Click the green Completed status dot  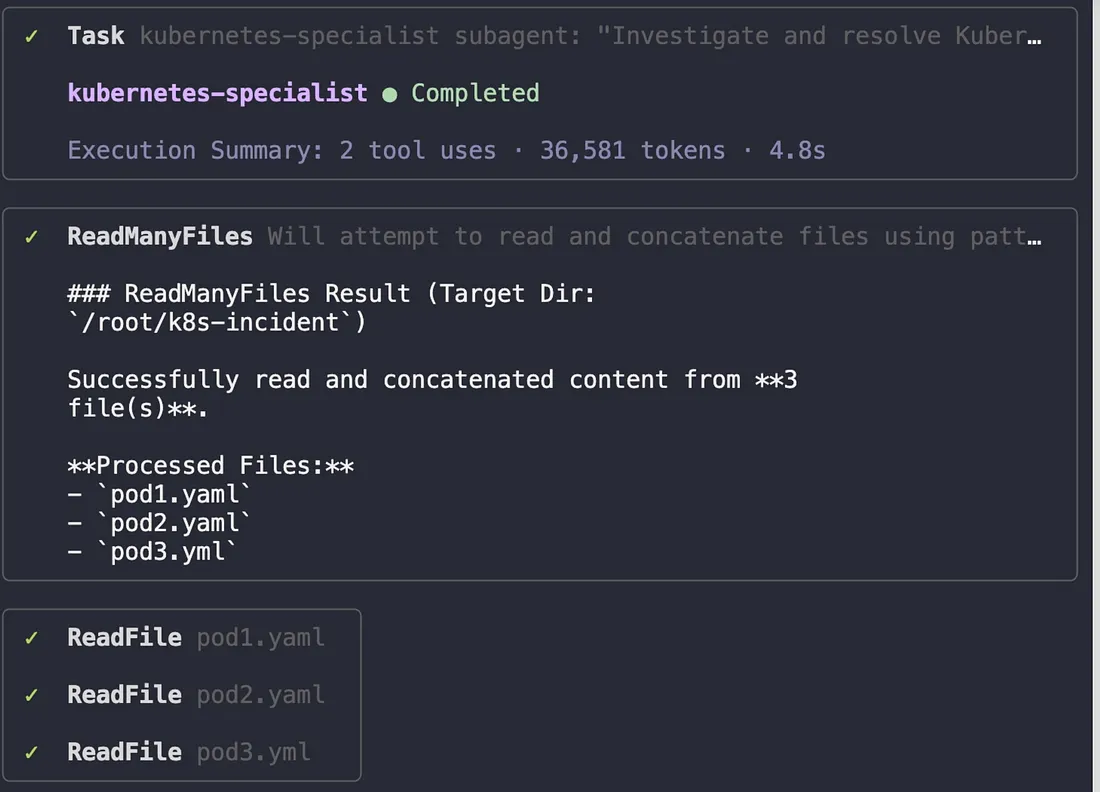[389, 94]
